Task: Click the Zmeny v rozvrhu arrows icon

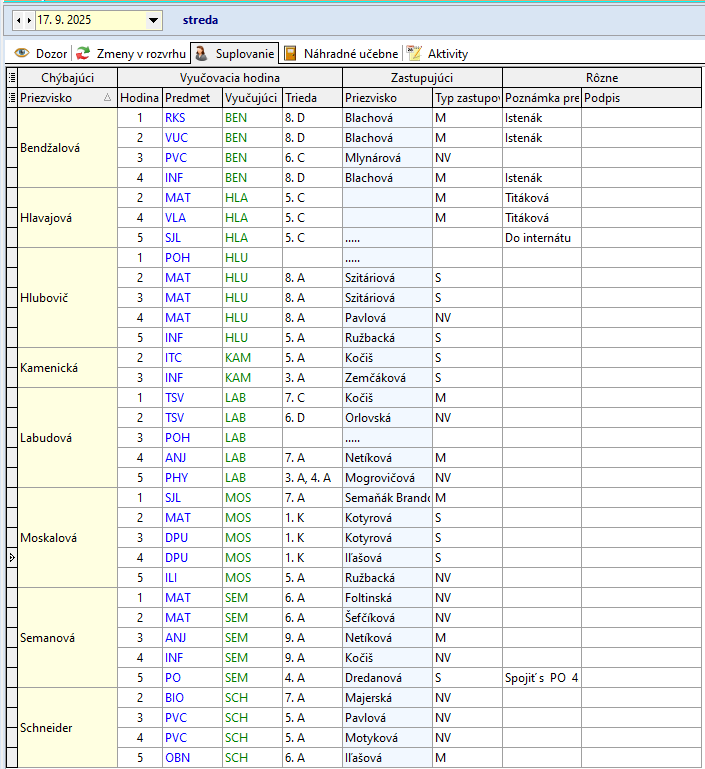Action: click(x=83, y=53)
